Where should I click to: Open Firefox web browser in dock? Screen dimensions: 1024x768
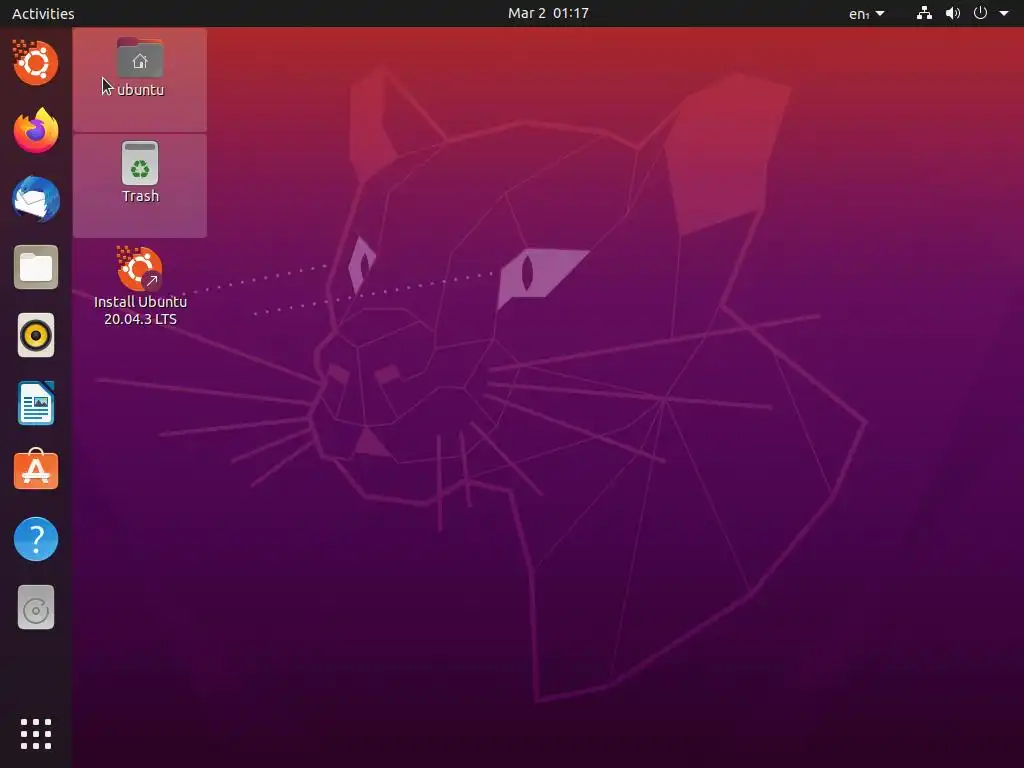(x=36, y=131)
